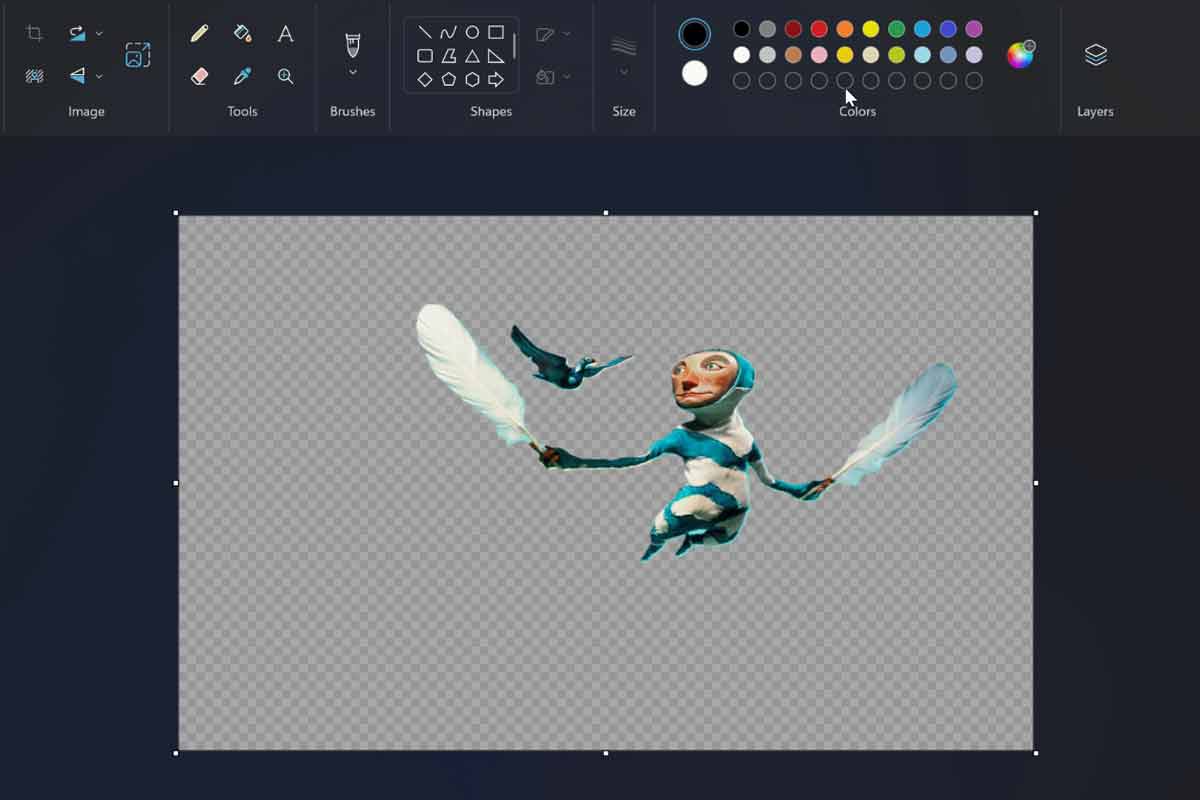Pick the pink palette swatch
This screenshot has height=800, width=1200.
click(819, 55)
